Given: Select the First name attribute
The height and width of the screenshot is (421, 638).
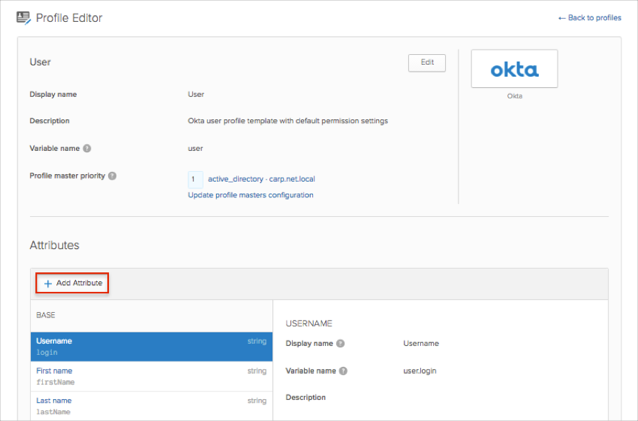Looking at the screenshot, I should click(151, 376).
